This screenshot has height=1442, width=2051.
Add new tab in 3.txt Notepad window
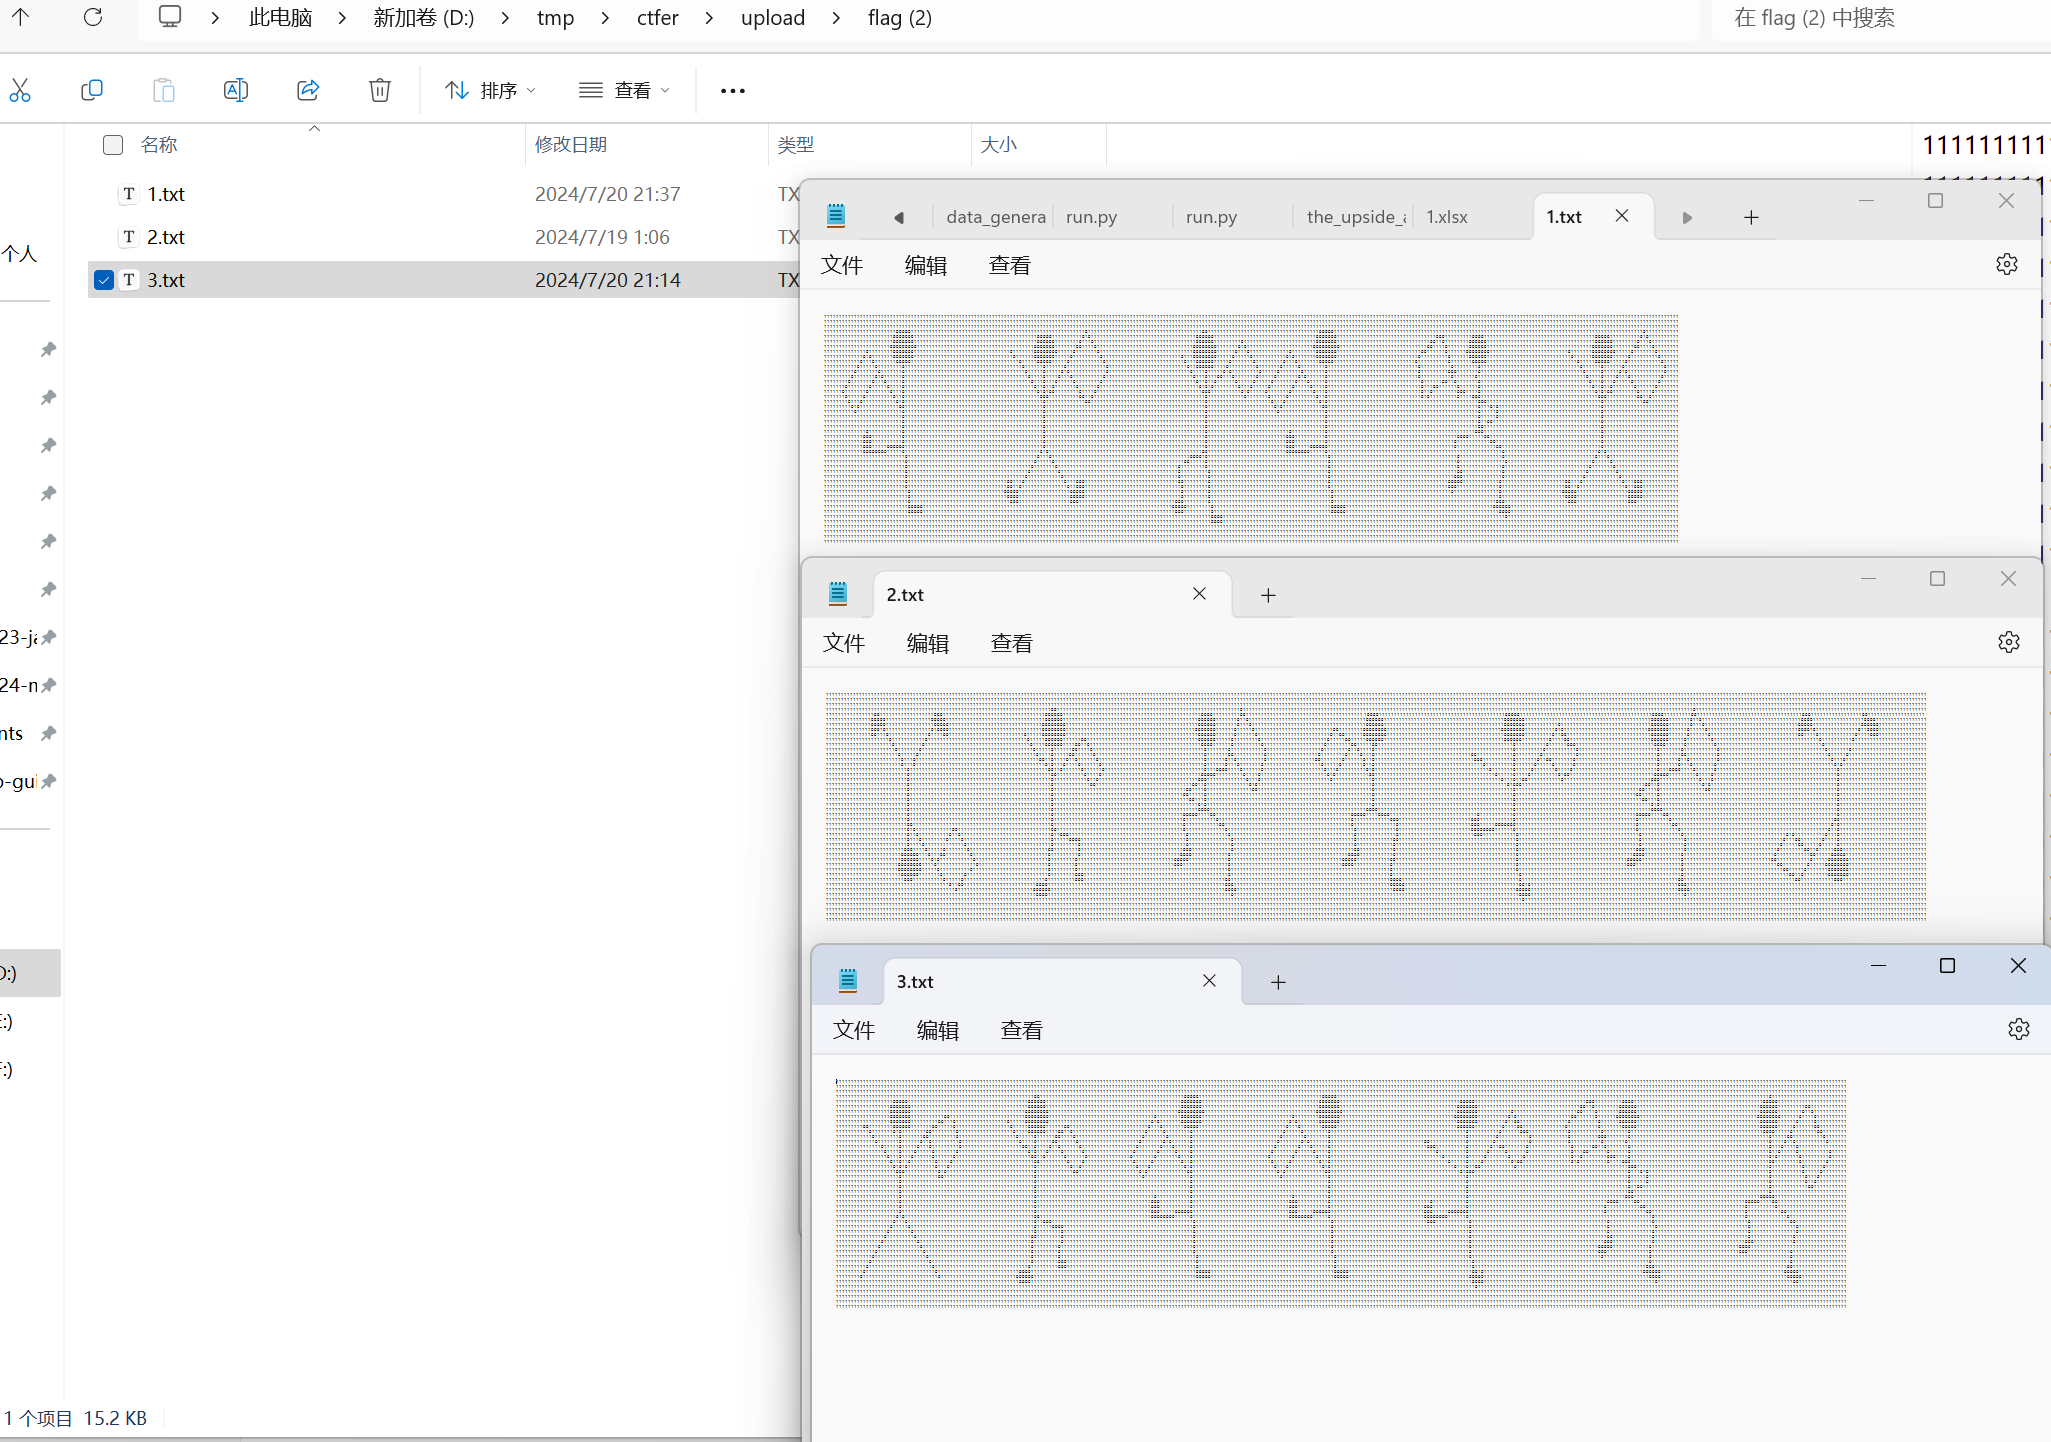(1278, 982)
